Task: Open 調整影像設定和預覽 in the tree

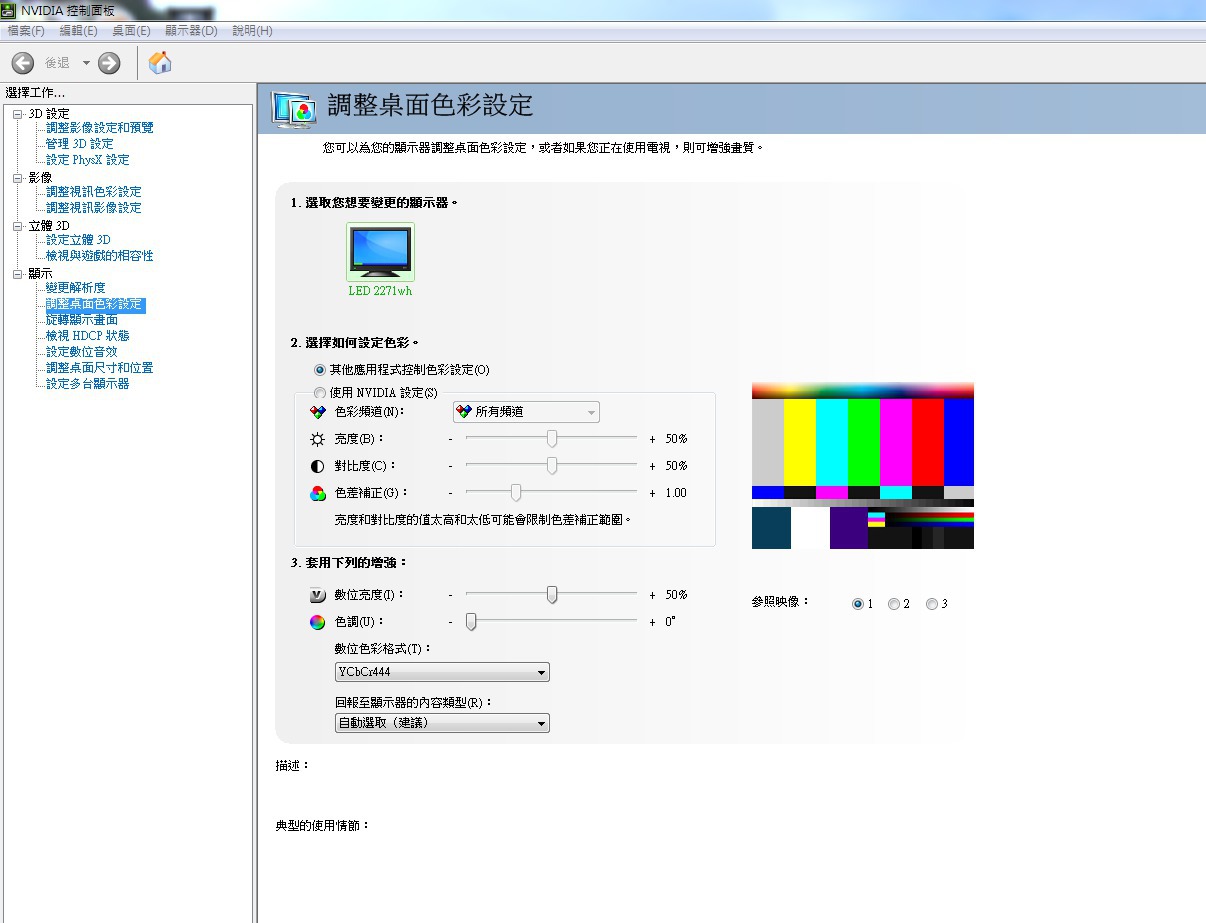Action: click(x=100, y=128)
